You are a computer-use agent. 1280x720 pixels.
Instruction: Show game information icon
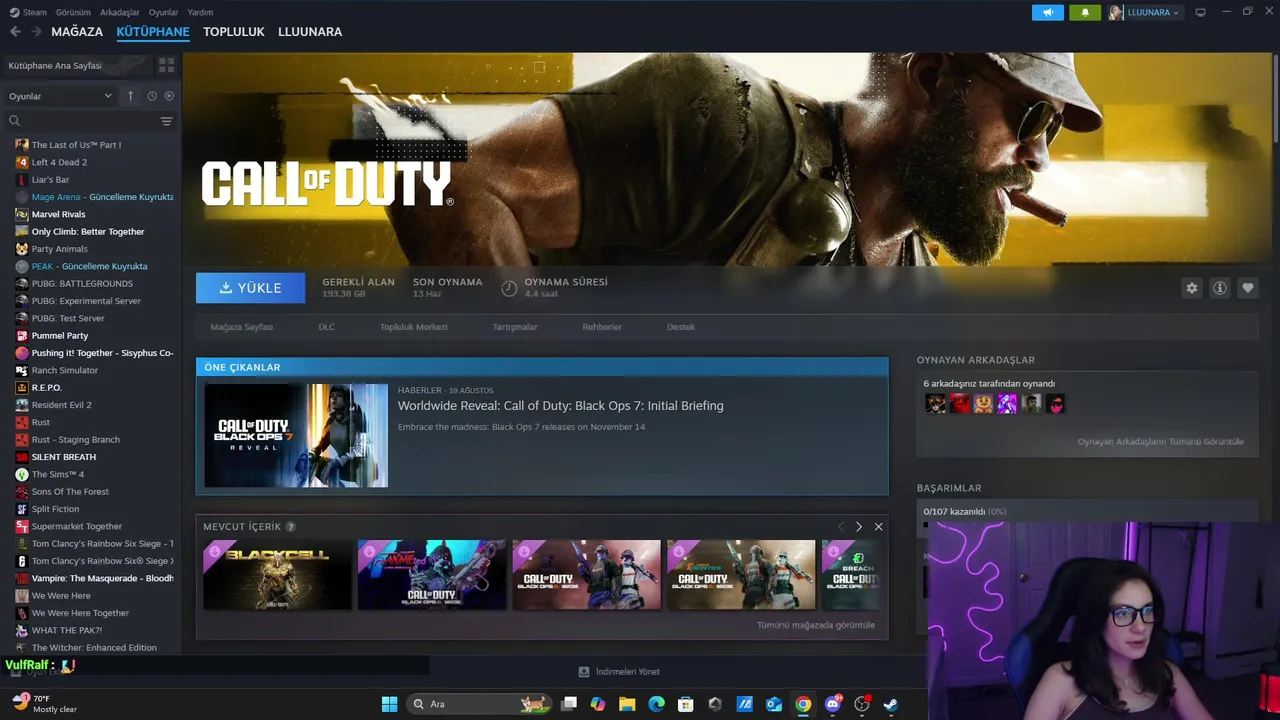pos(1219,288)
